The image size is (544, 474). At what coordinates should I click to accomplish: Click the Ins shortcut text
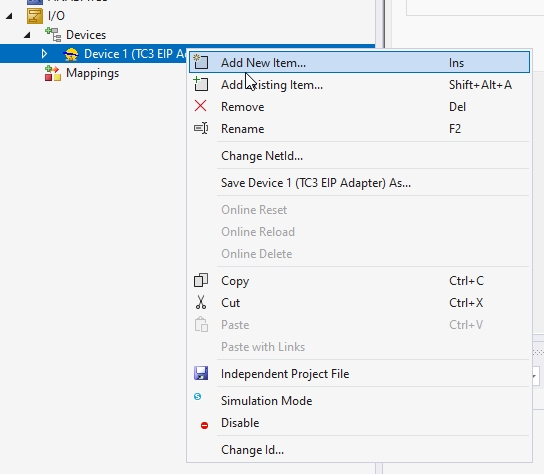(456, 63)
